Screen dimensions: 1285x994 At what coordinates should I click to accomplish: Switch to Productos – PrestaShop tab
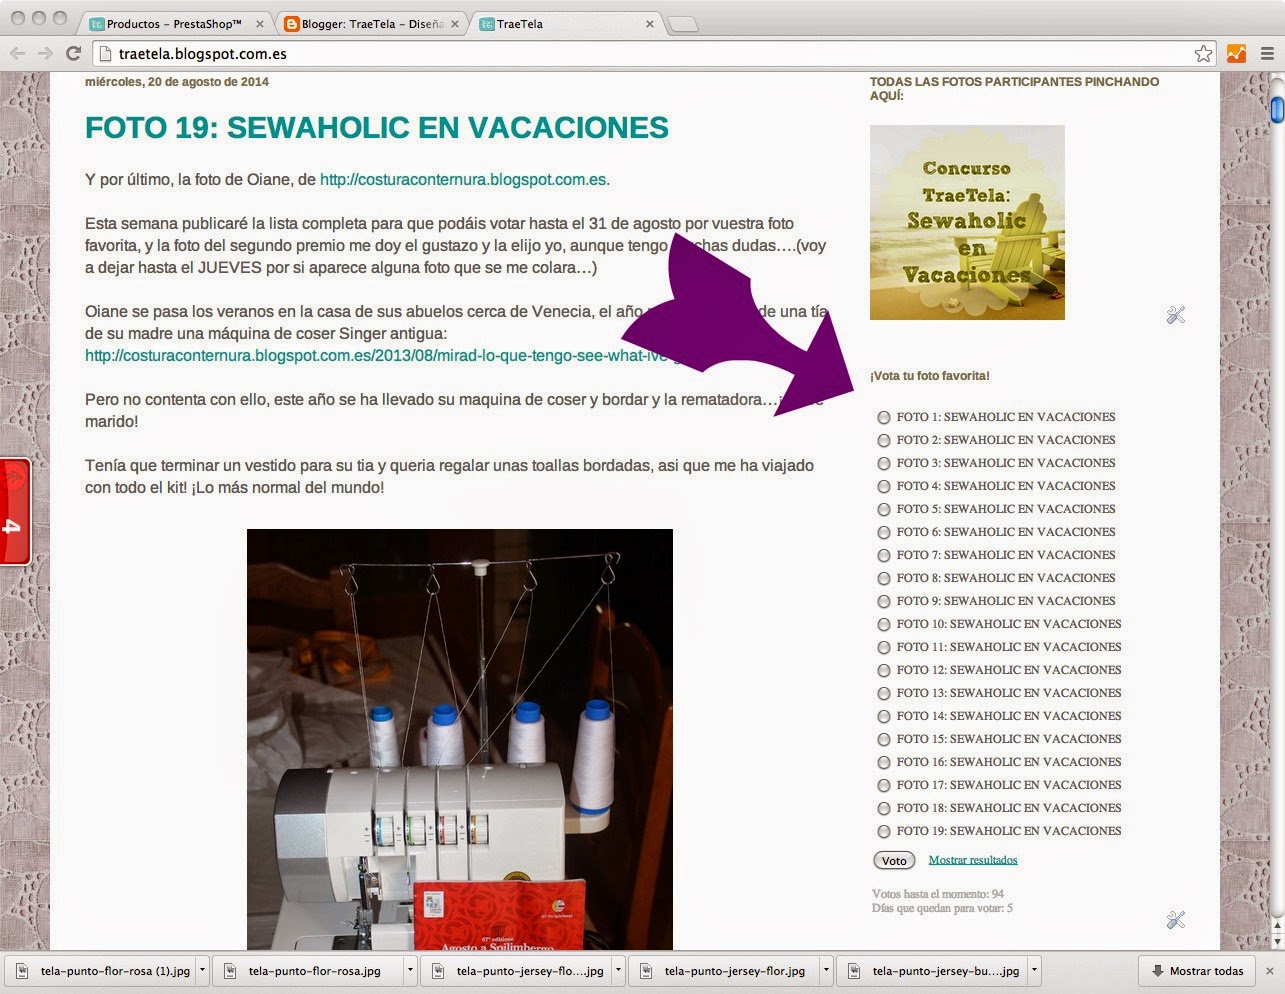click(174, 24)
